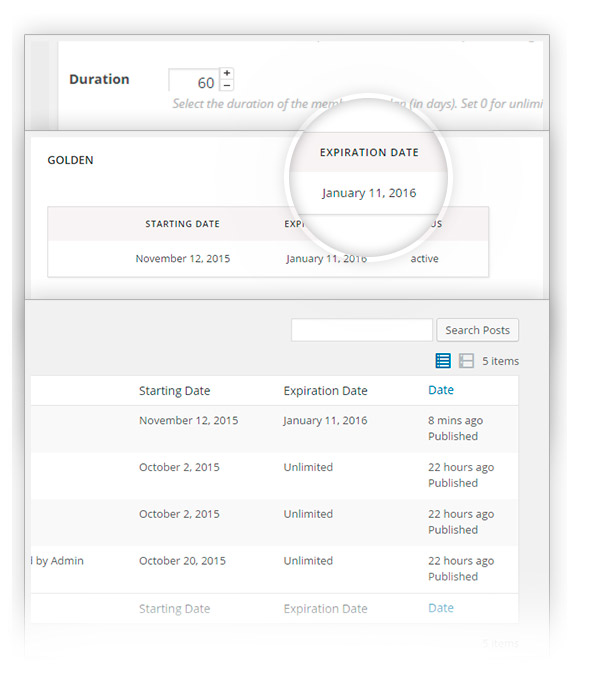Click the 5 items count label

(500, 361)
